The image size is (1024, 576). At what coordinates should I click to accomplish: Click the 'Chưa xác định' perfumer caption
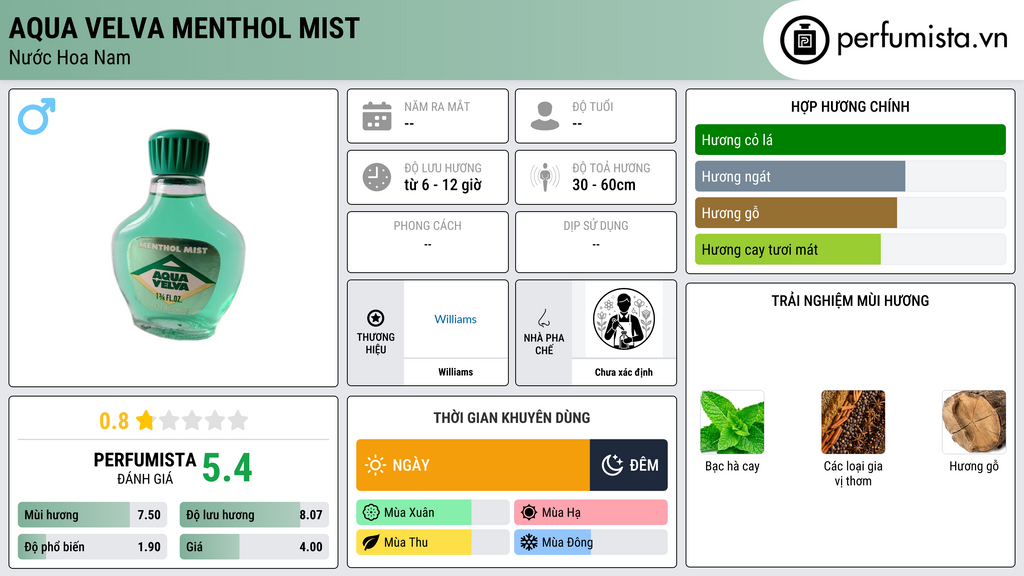624,372
